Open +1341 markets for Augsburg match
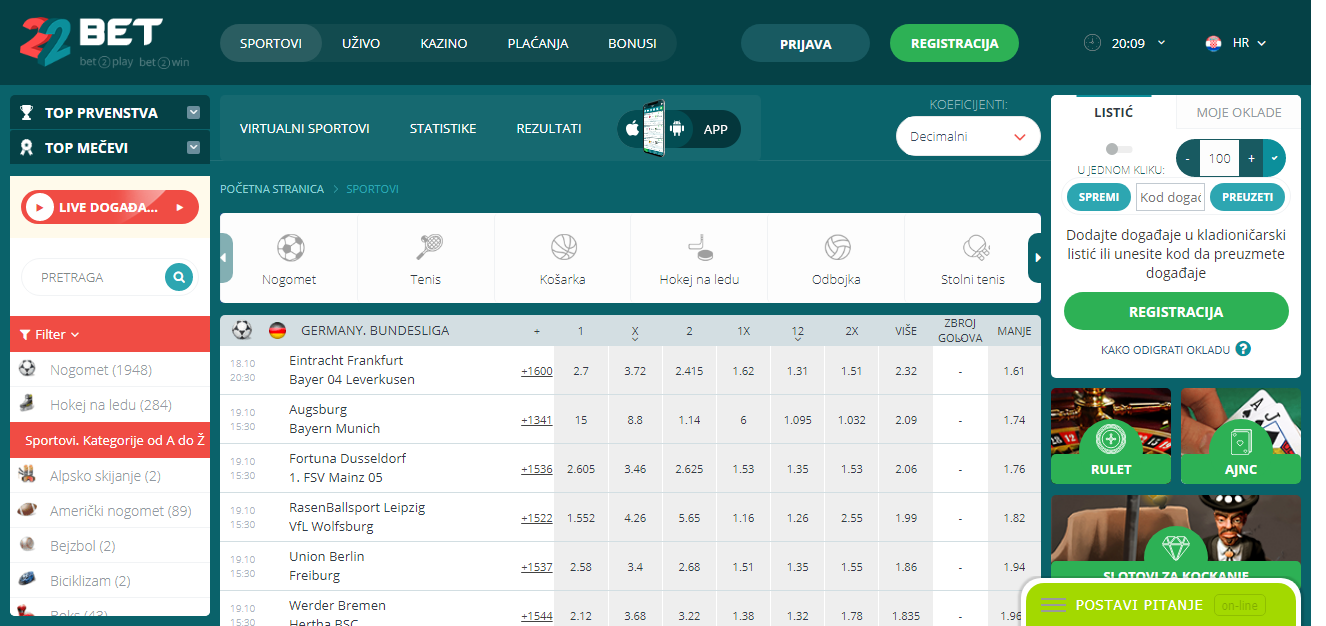 point(536,419)
